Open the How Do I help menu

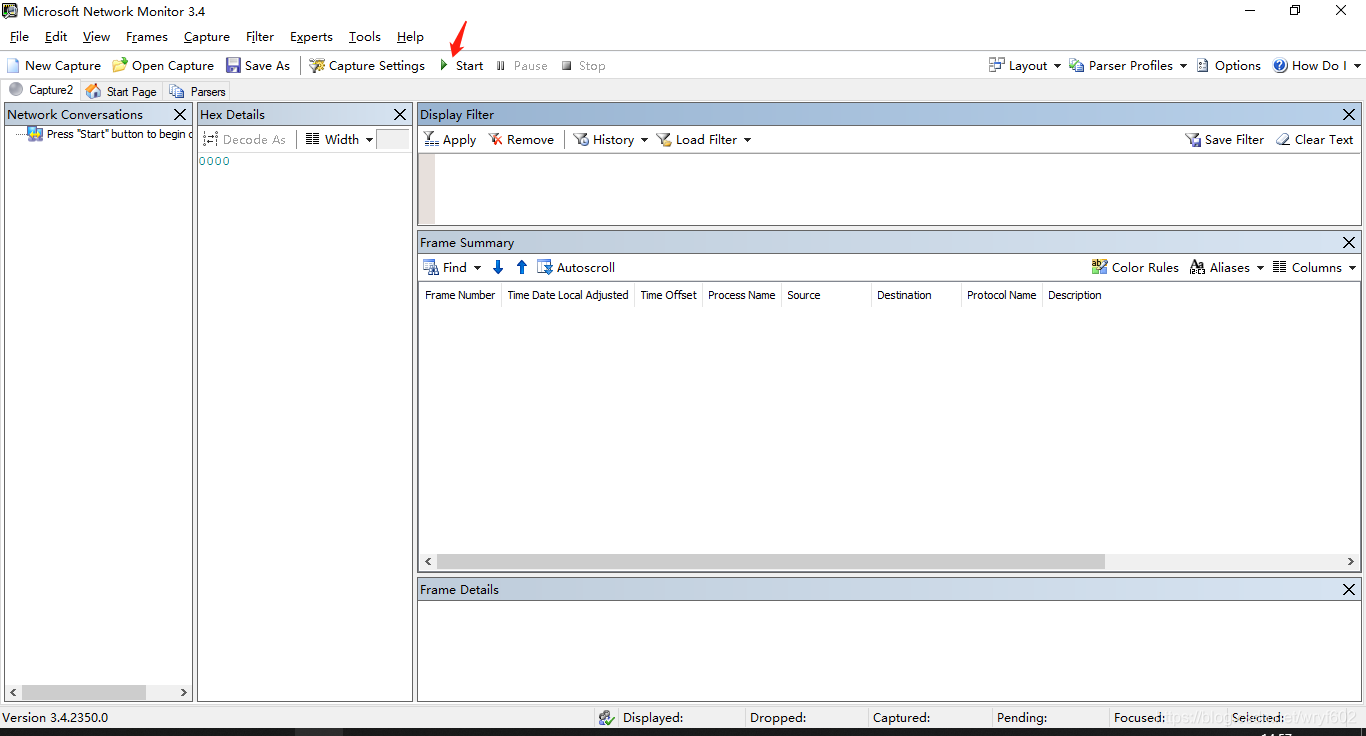(1315, 66)
